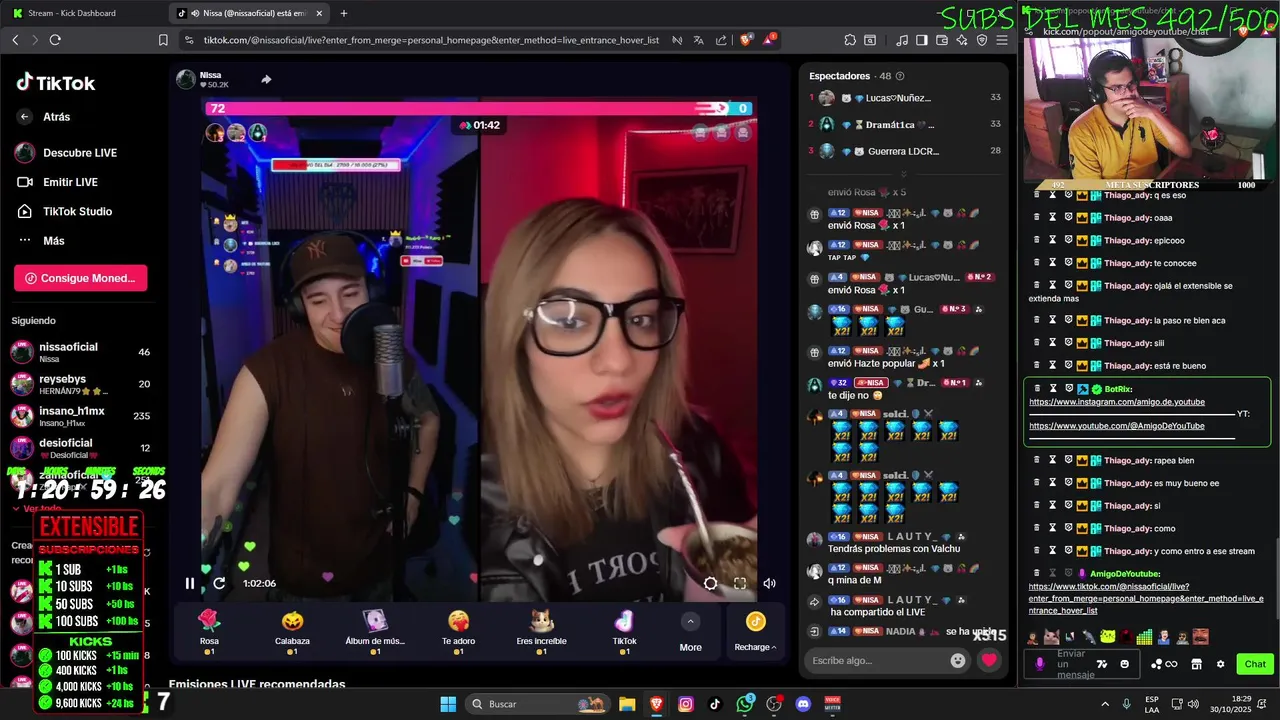Delete BotRix message with trash icon
Image resolution: width=1280 pixels, height=720 pixels.
pyautogui.click(x=1037, y=389)
